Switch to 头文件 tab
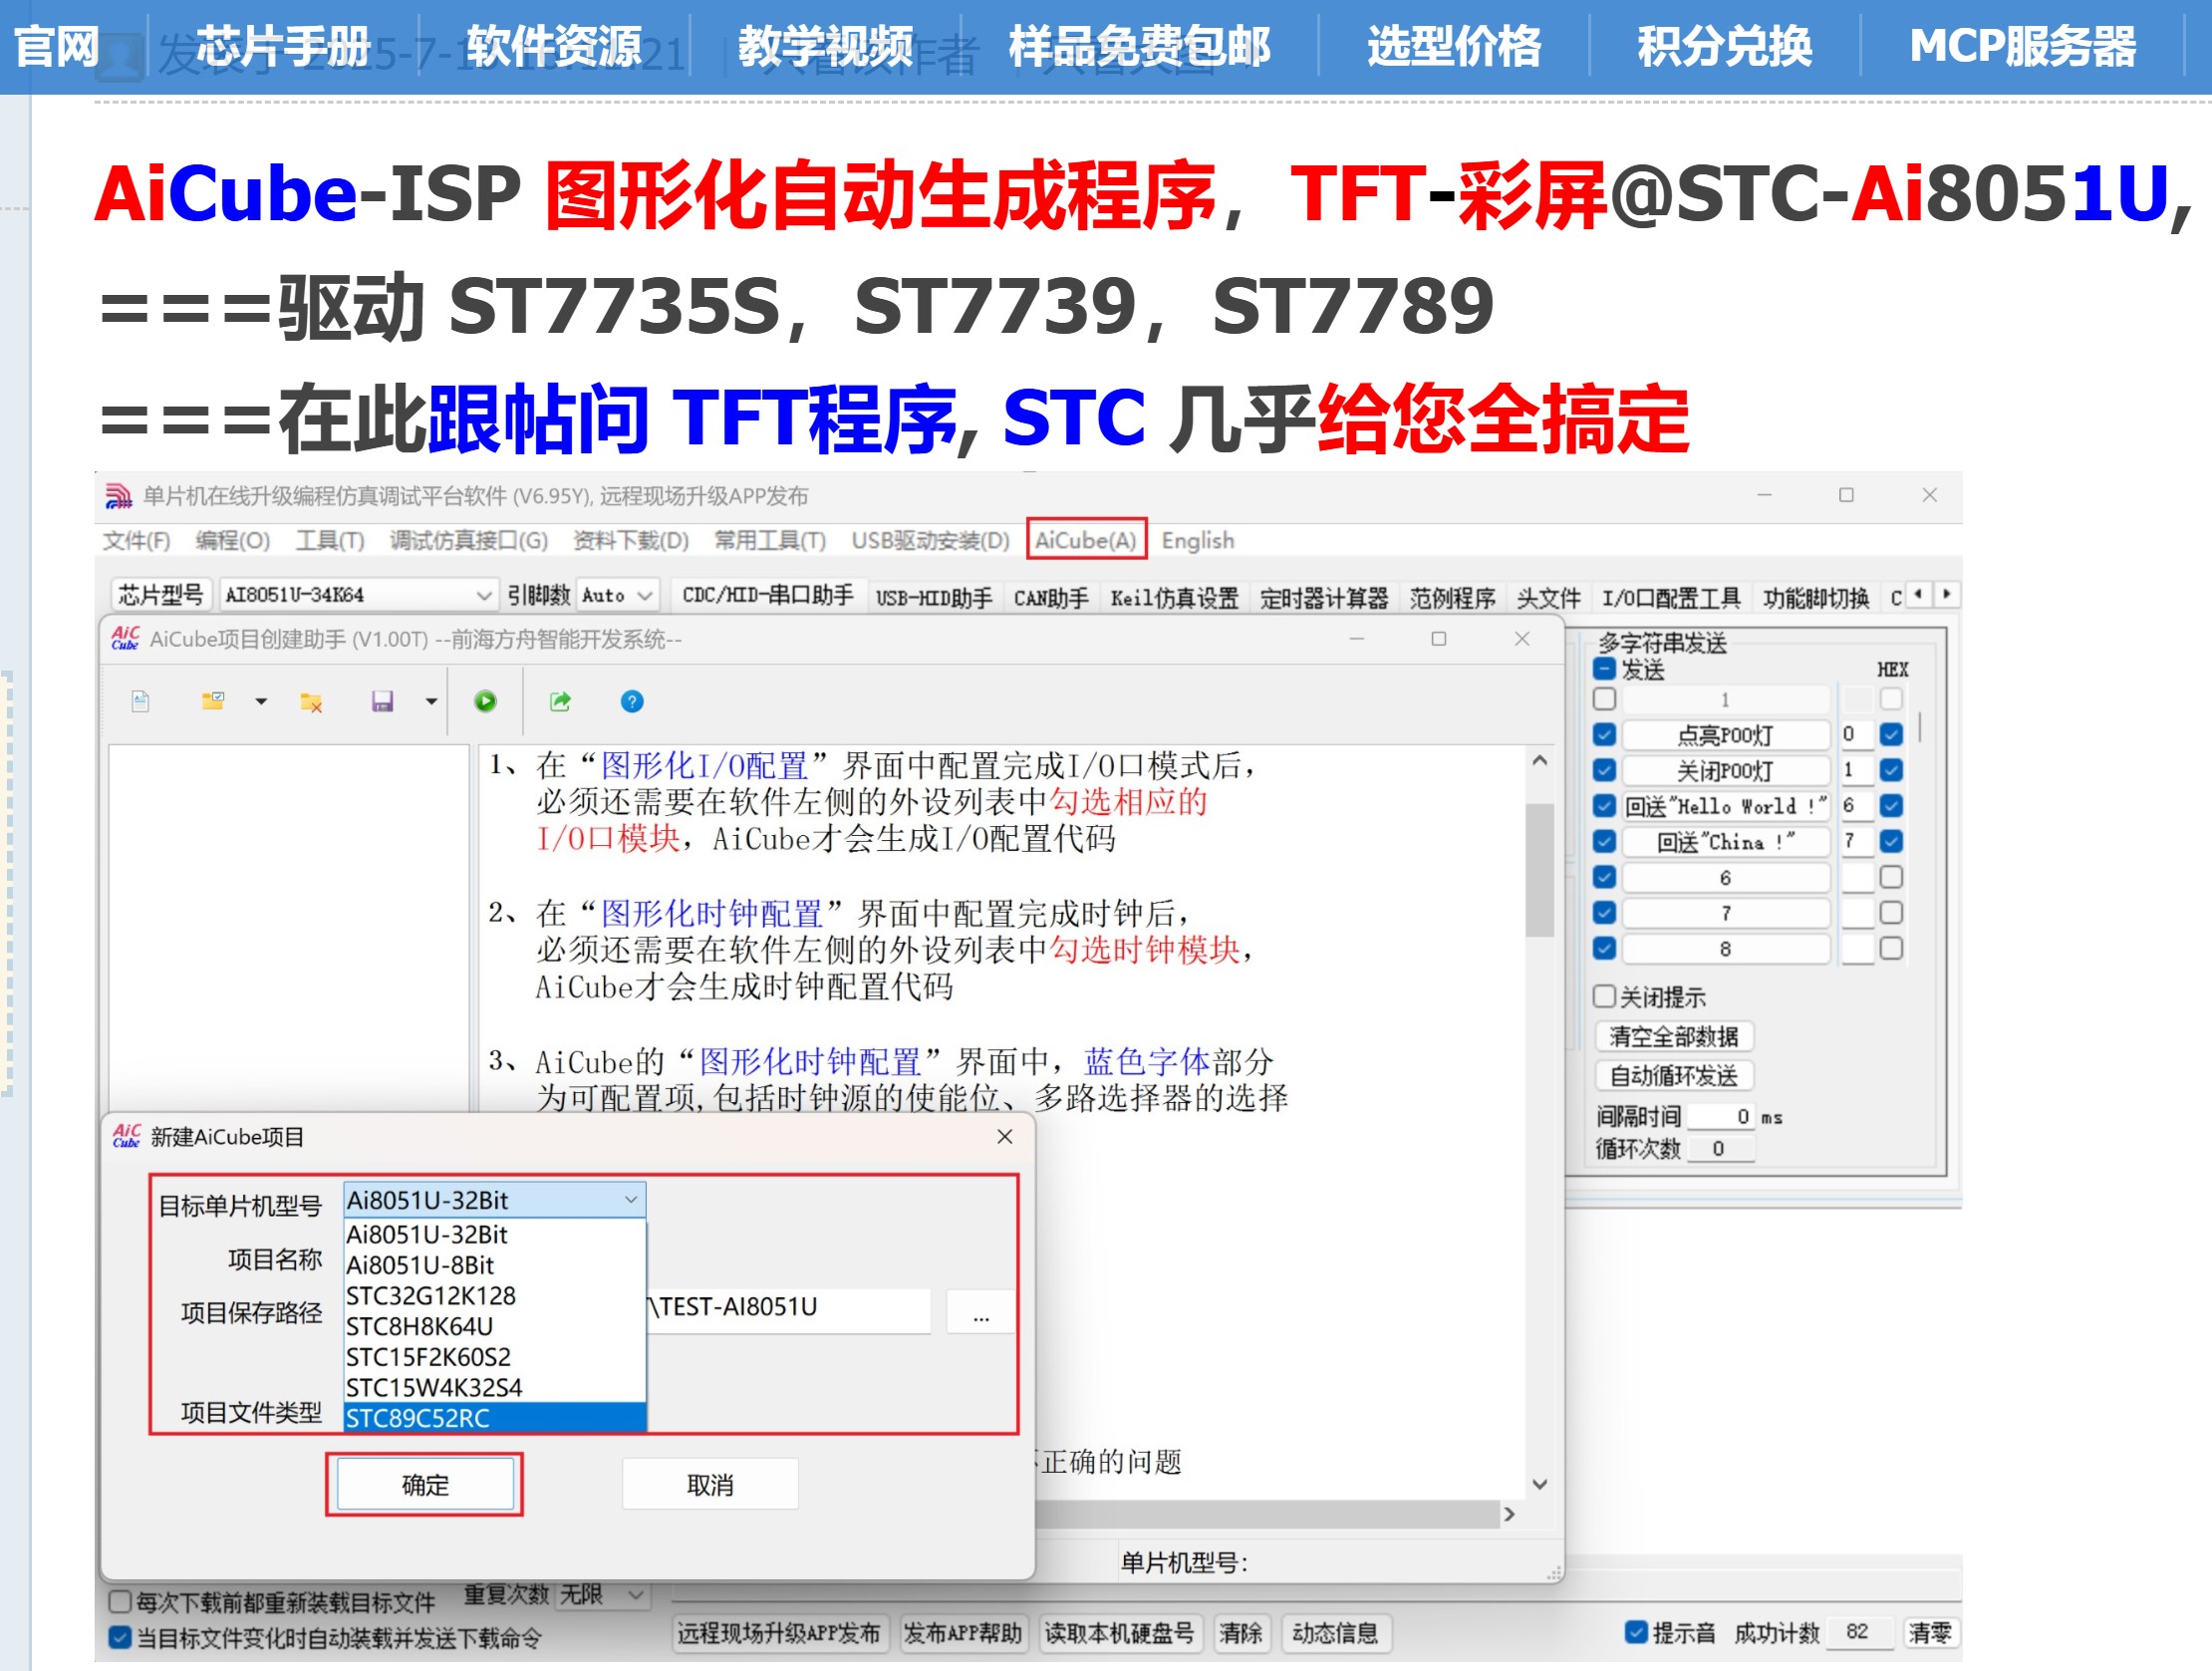Screen dimensions: 2212x1671 pos(1548,599)
